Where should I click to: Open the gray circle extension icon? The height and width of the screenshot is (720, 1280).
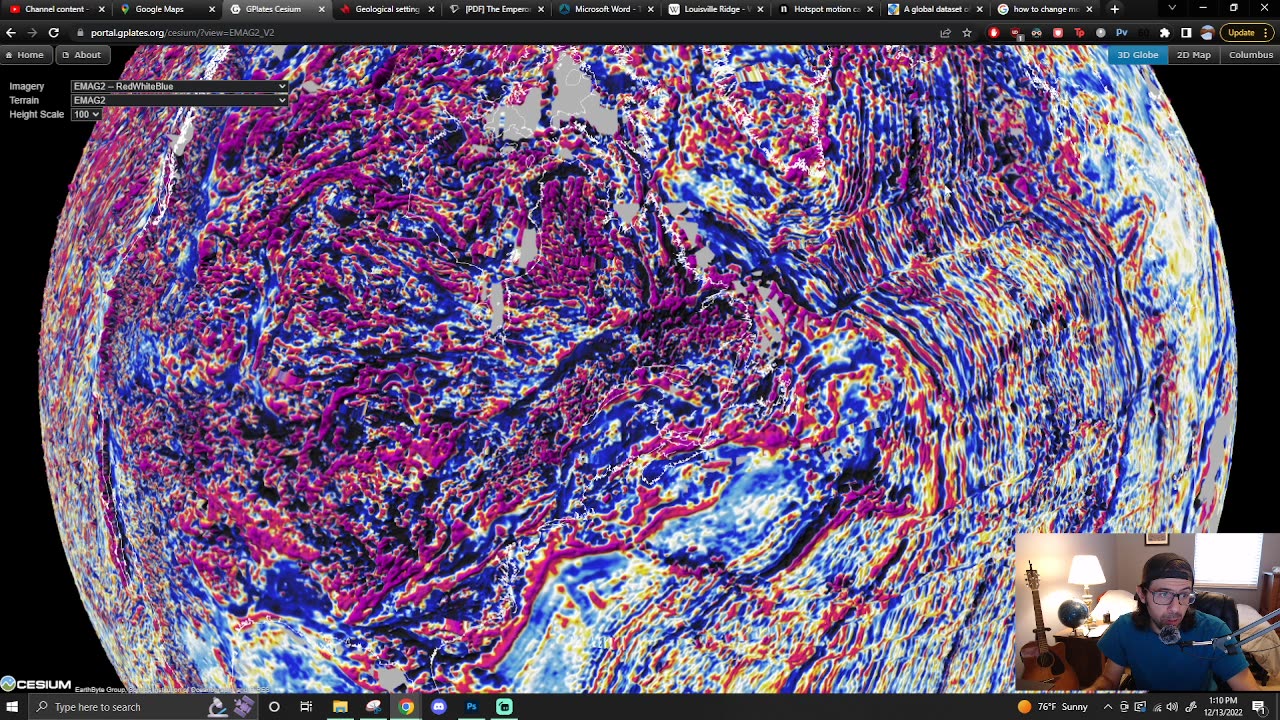pos(1101,32)
